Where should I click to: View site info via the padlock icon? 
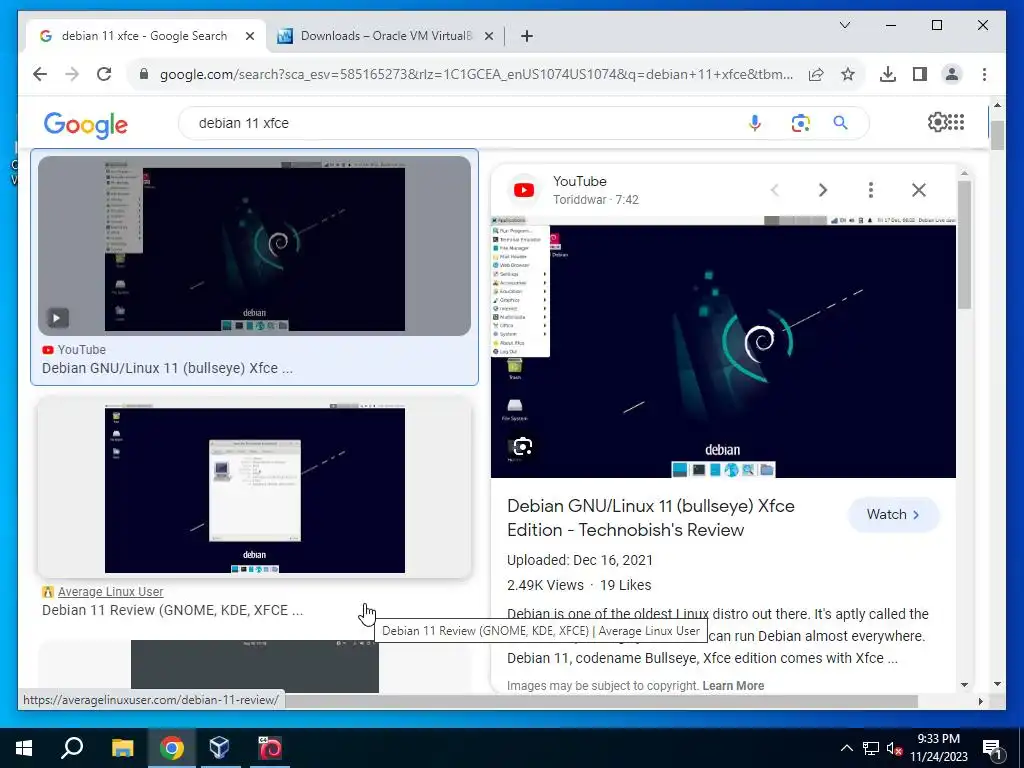click(144, 74)
